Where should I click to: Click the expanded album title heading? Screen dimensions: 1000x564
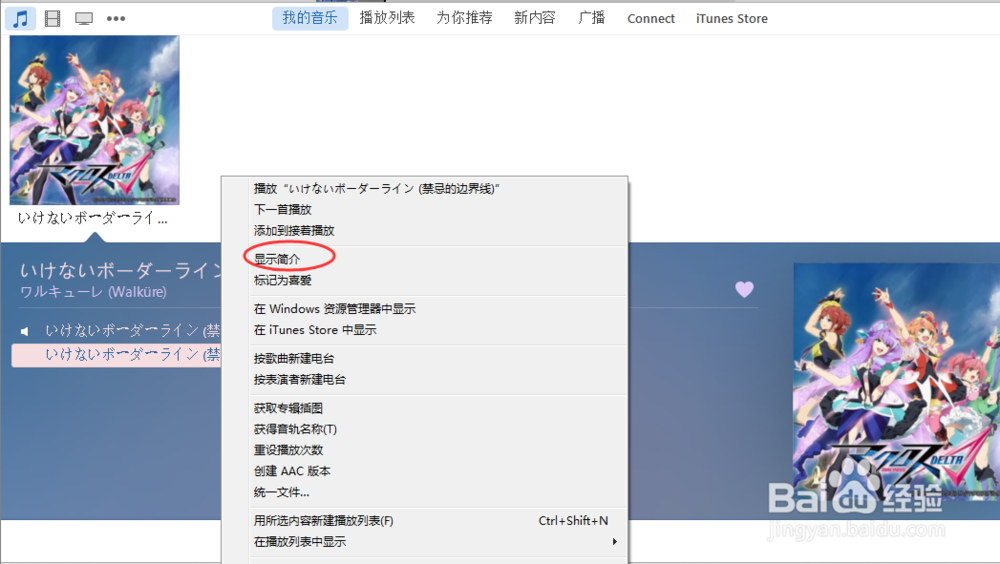coord(121,271)
